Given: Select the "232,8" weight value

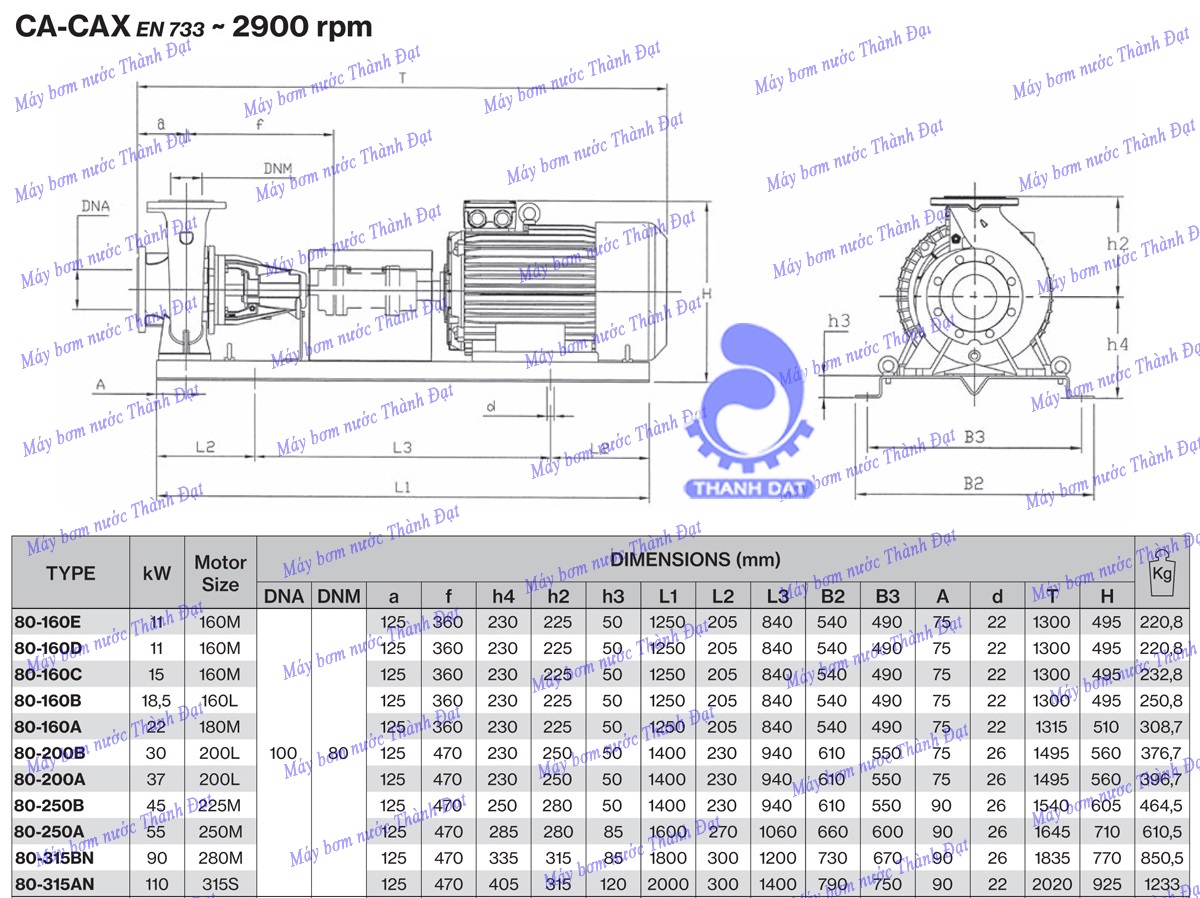Looking at the screenshot, I should [x=1161, y=674].
